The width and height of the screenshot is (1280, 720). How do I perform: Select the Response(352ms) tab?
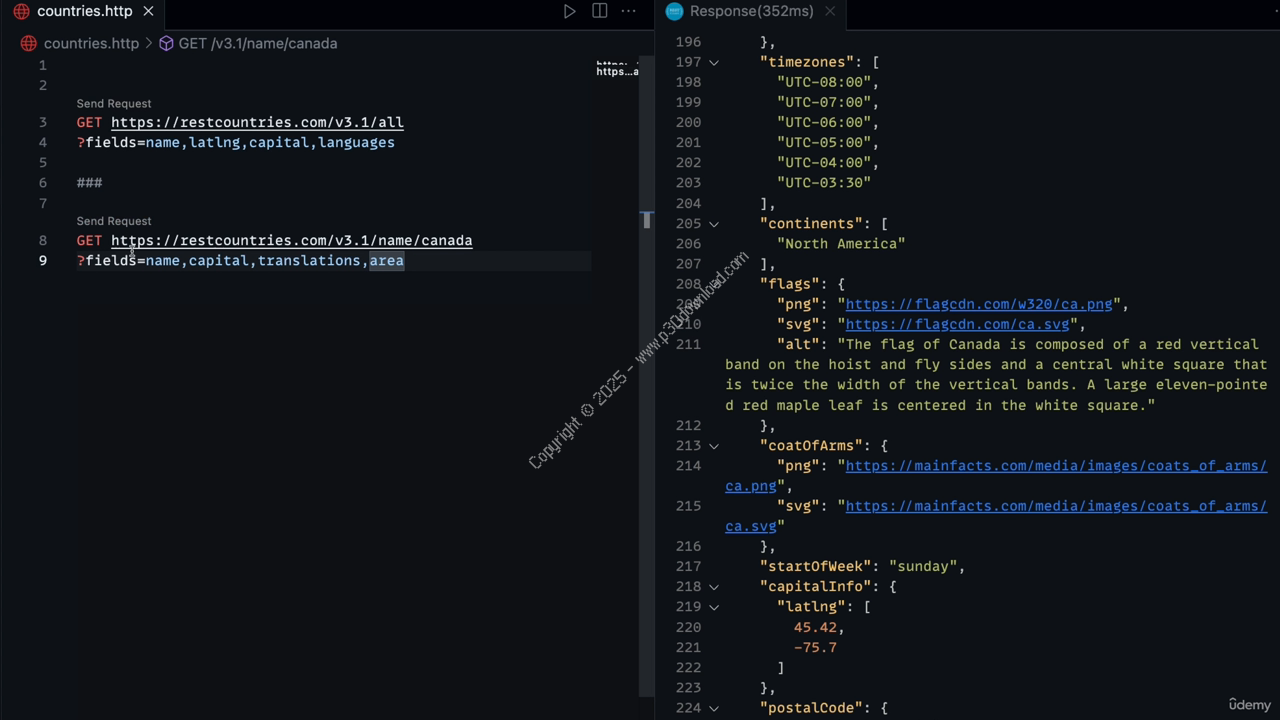[751, 11]
